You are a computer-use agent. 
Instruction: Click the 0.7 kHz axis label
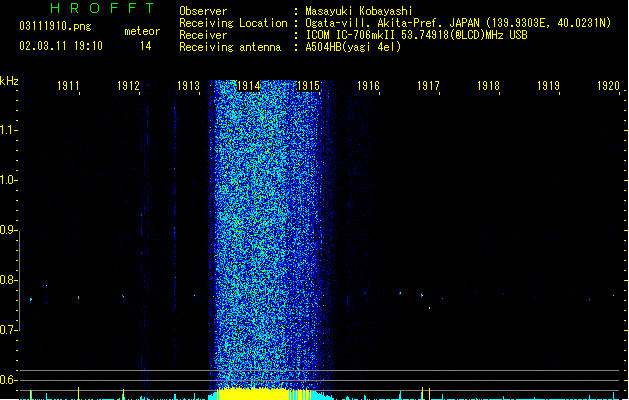click(8, 330)
